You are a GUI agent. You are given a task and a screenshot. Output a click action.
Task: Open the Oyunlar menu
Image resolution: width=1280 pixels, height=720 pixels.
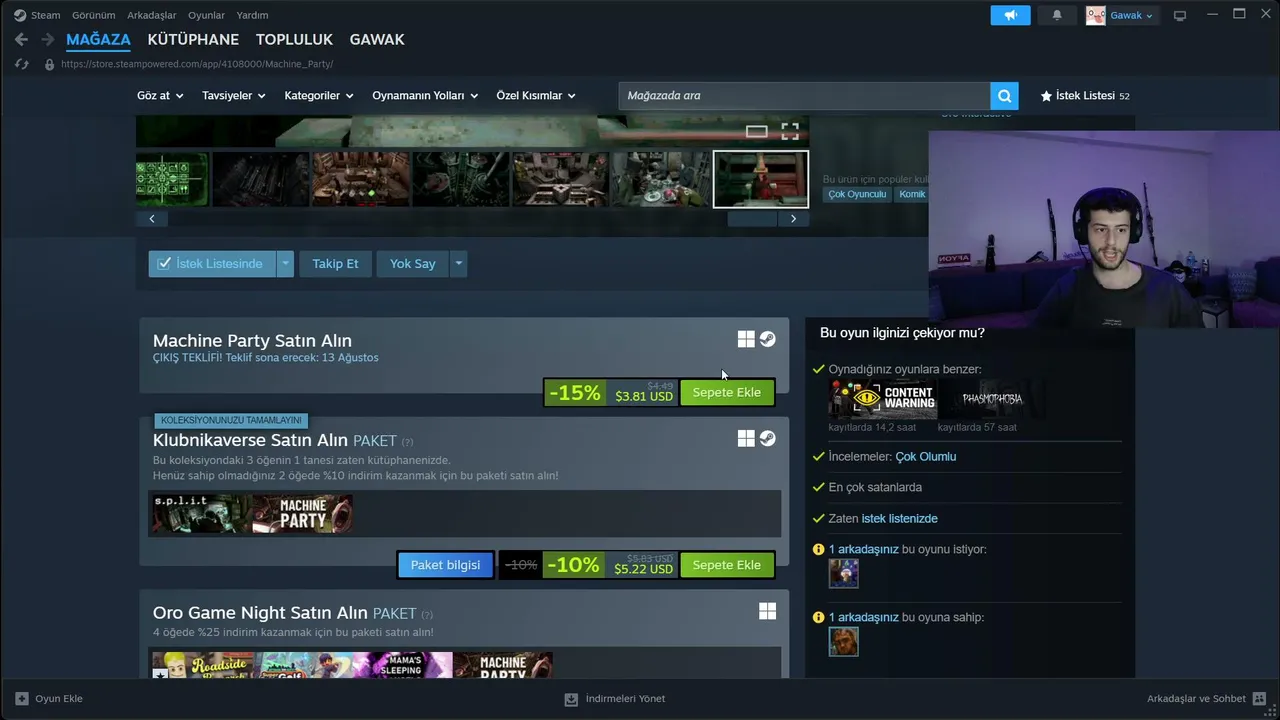point(207,15)
